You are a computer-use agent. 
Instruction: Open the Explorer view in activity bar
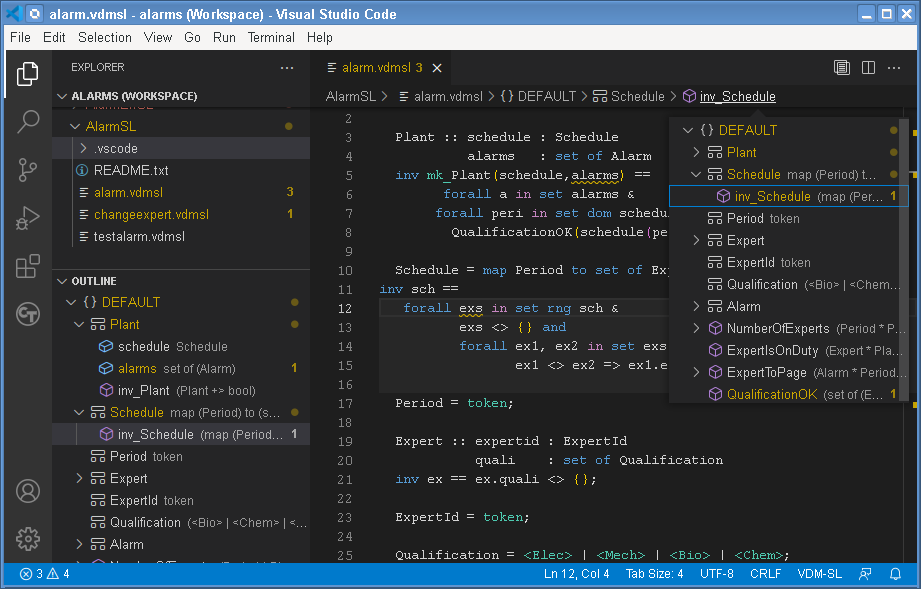pos(28,74)
